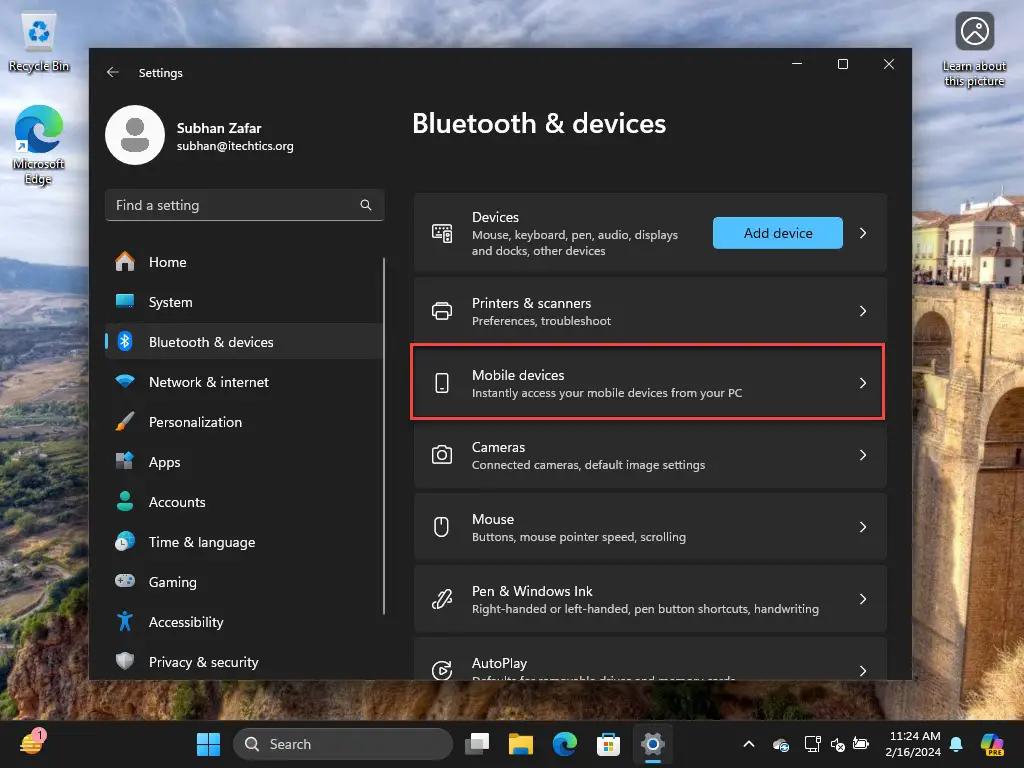Open Mobile devices settings
The image size is (1024, 768).
(x=650, y=383)
